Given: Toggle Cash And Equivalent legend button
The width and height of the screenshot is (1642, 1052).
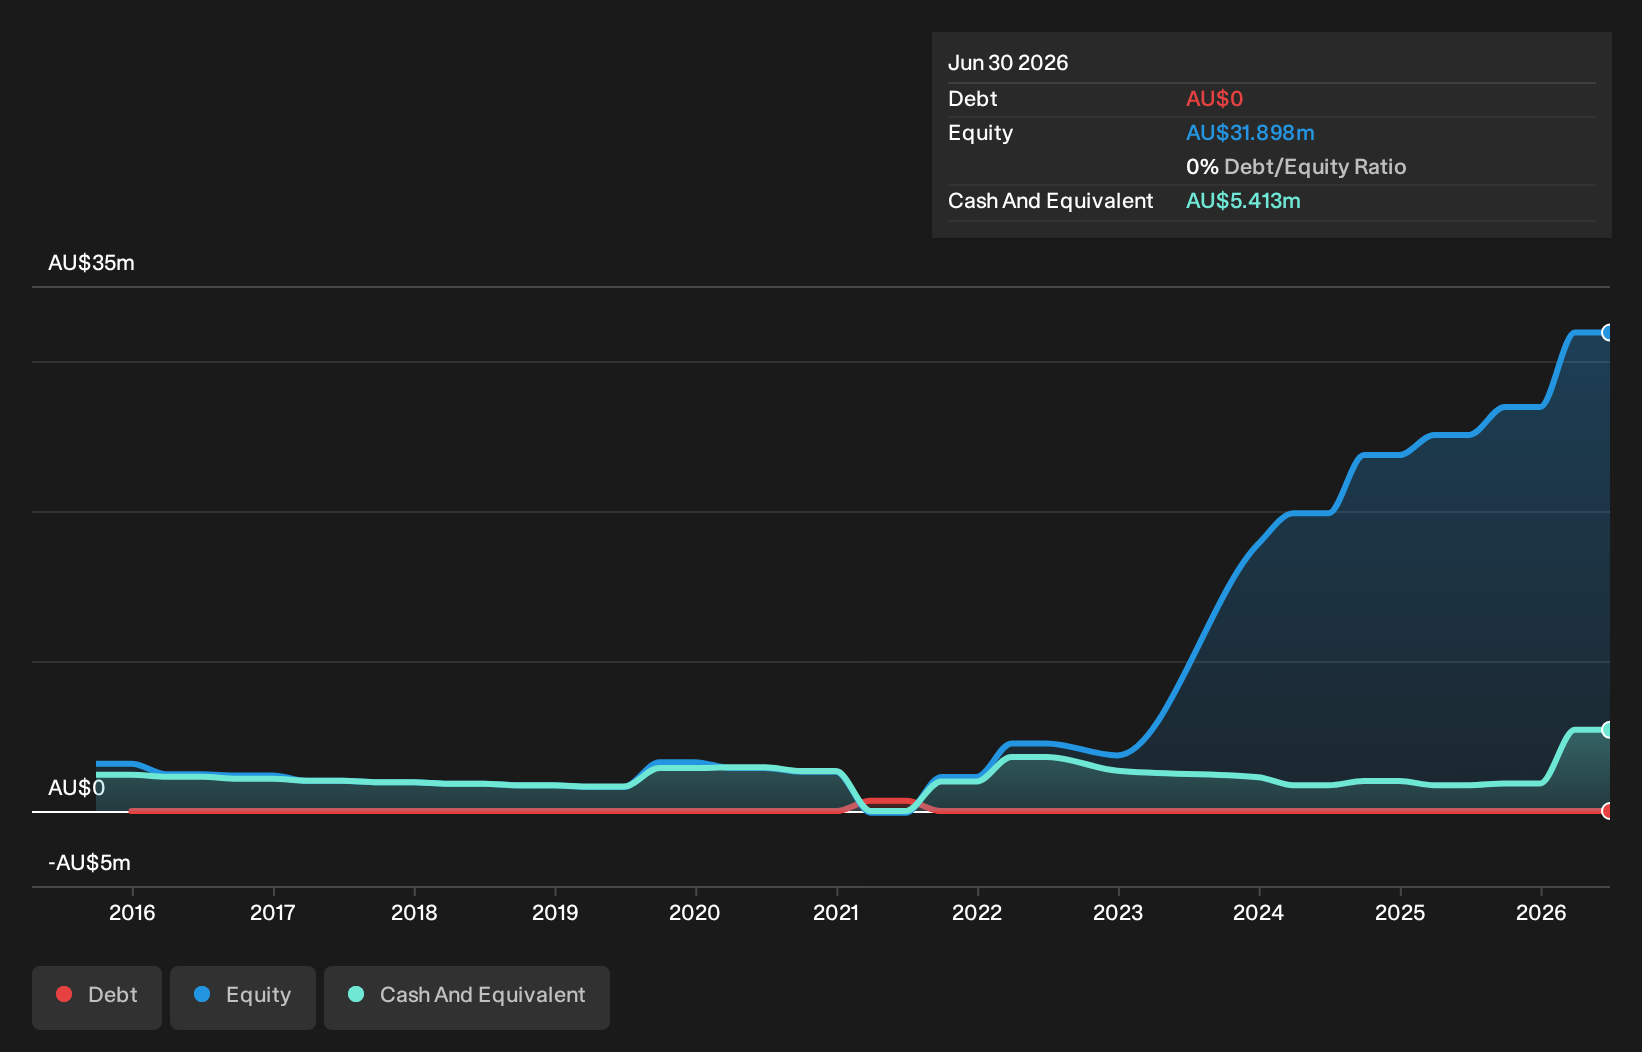Looking at the screenshot, I should [x=467, y=997].
